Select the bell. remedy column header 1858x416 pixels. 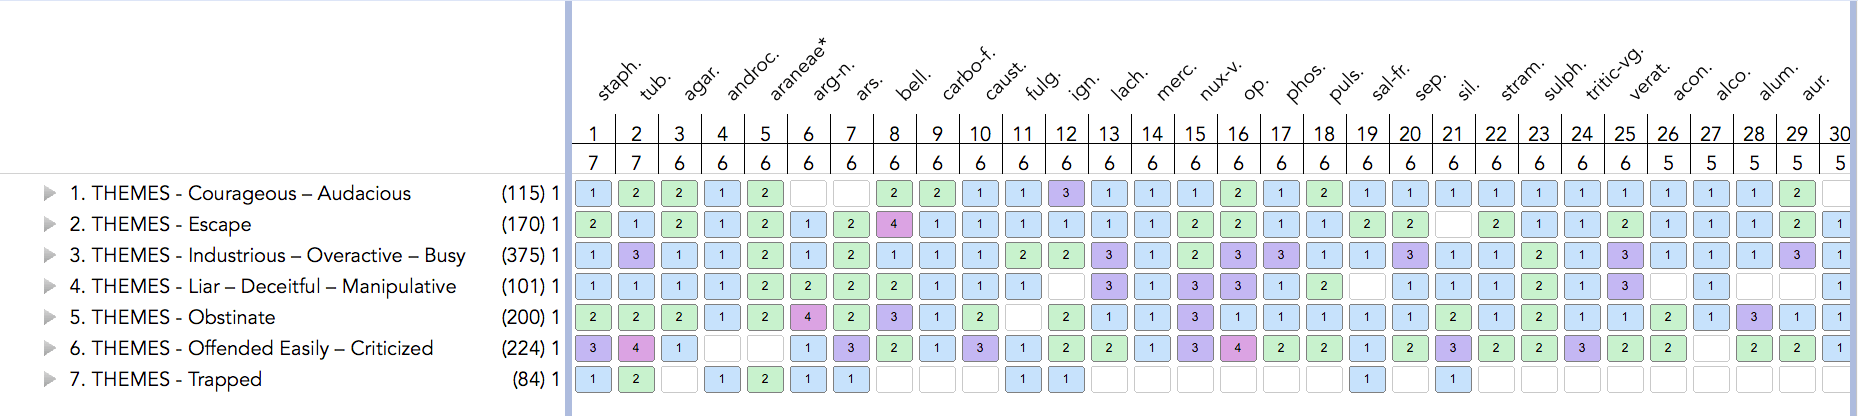(x=914, y=84)
